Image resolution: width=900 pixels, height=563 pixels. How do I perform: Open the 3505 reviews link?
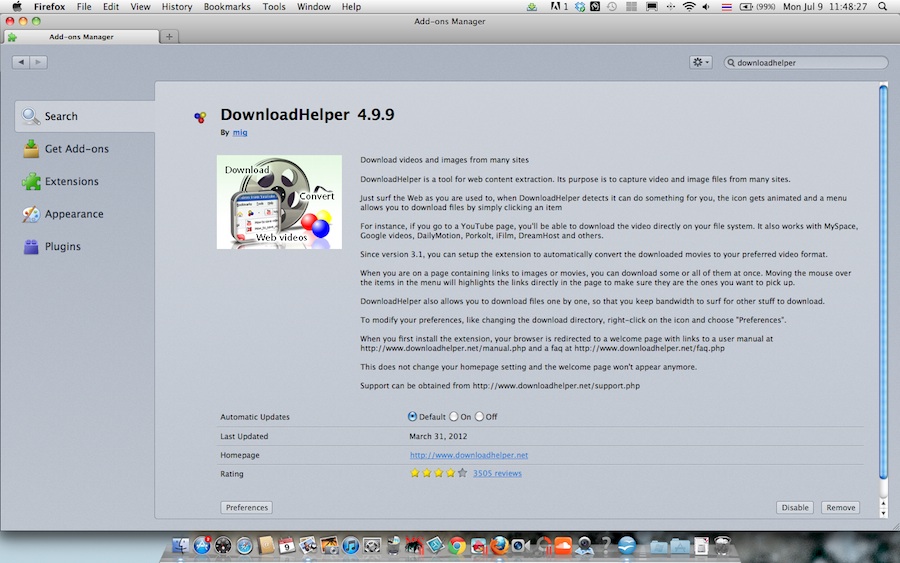497,473
